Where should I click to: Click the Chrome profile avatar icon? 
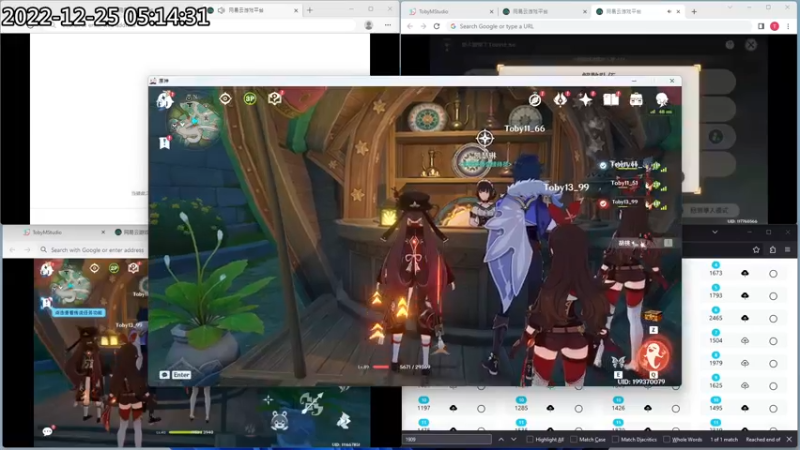coord(774,26)
